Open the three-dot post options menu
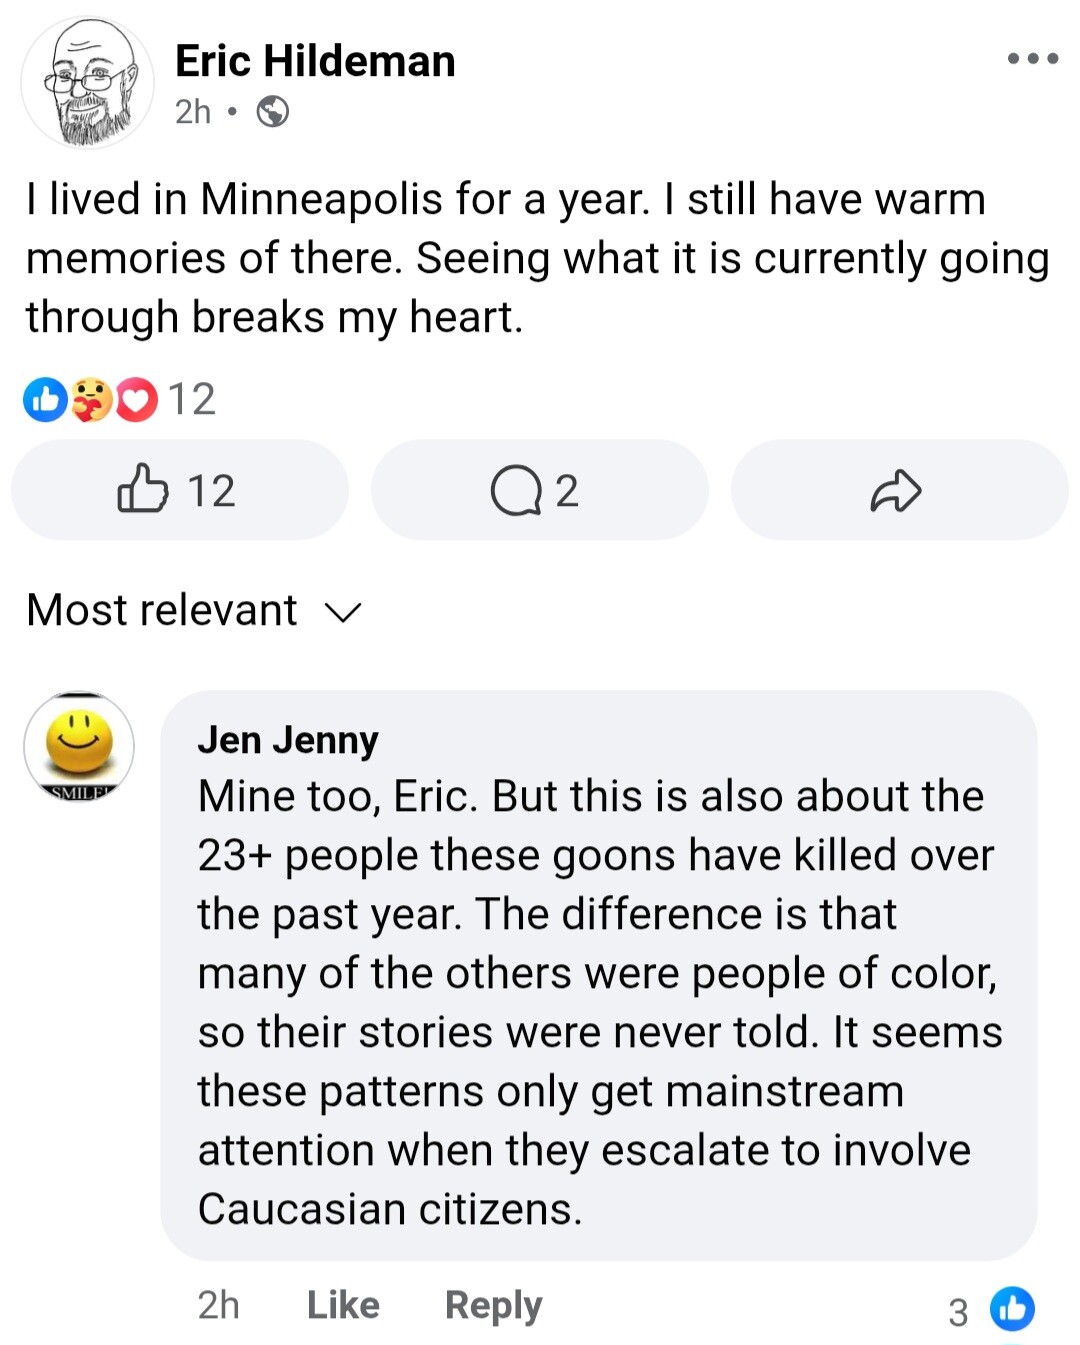Image resolution: width=1080 pixels, height=1345 pixels. [1032, 59]
